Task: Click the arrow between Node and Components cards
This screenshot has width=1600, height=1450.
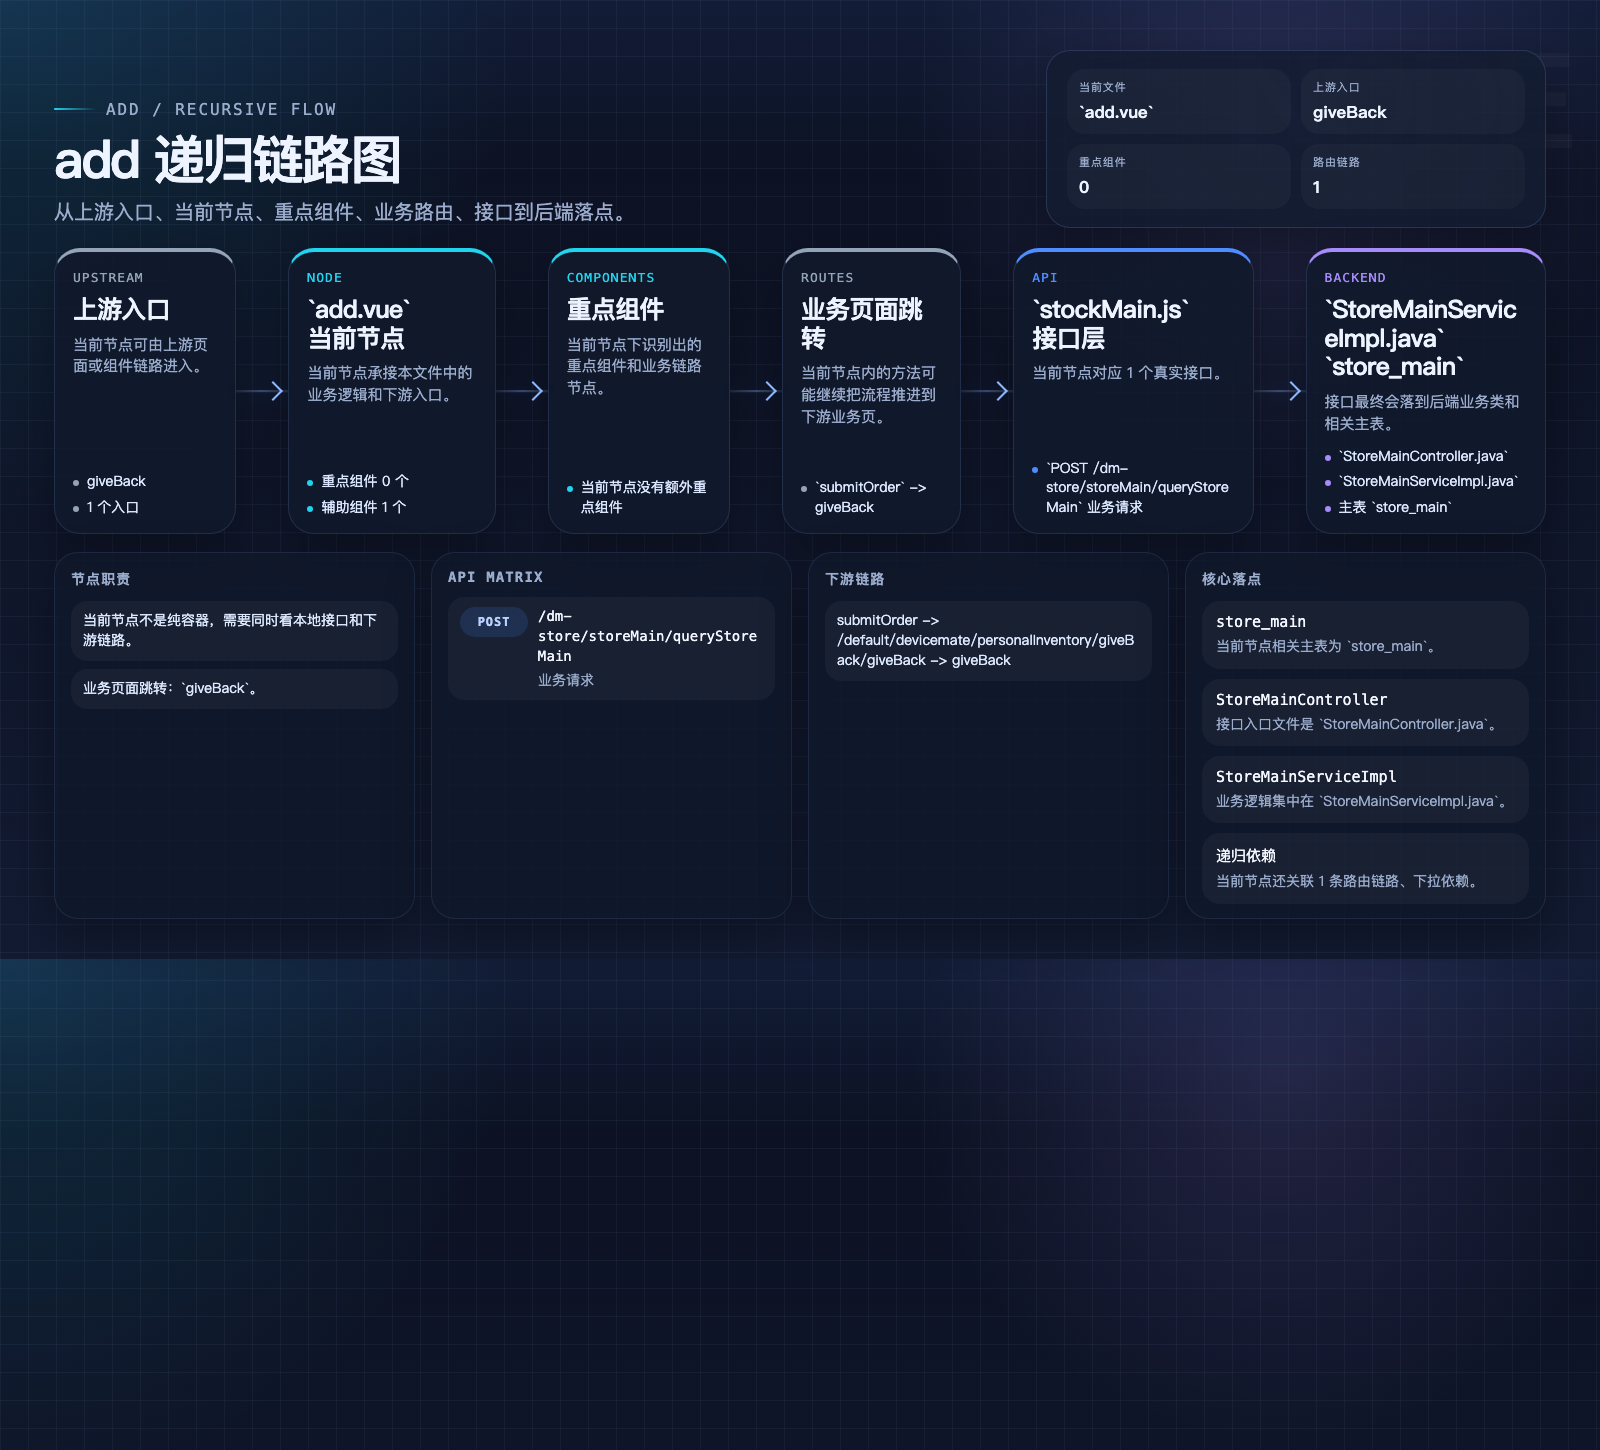Action: (521, 391)
